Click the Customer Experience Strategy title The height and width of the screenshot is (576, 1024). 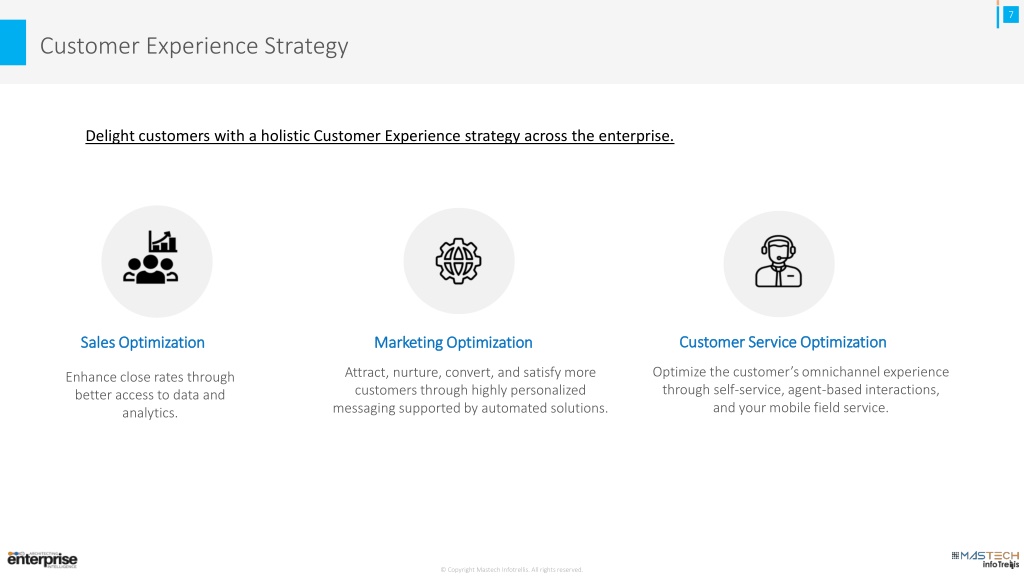(x=194, y=46)
